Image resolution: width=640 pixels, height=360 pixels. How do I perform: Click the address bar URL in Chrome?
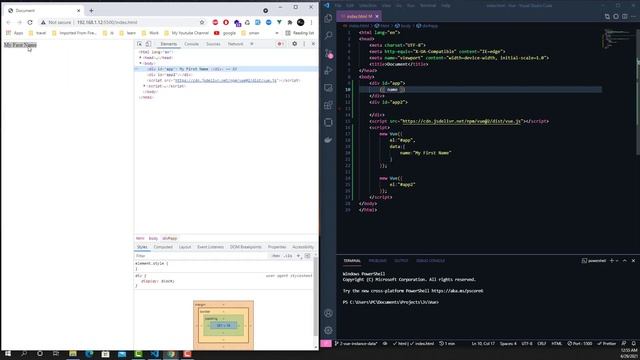pyautogui.click(x=107, y=22)
